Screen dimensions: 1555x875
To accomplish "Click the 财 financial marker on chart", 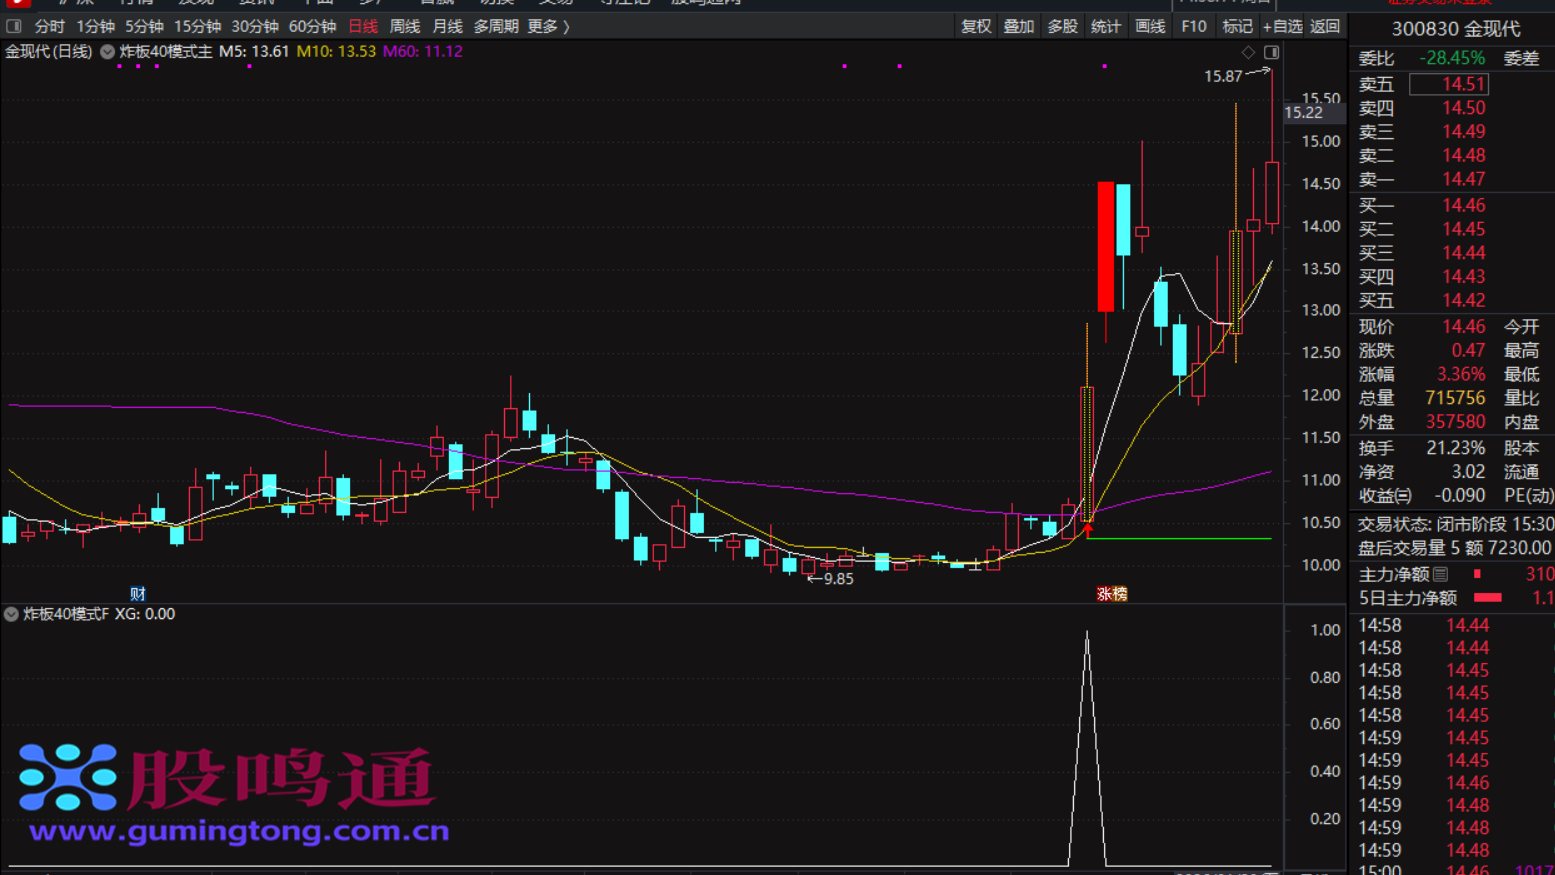I will (138, 594).
